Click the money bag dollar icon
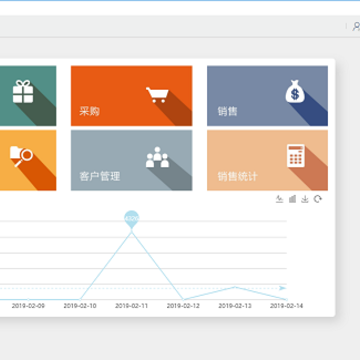The image size is (360, 360). [295, 91]
